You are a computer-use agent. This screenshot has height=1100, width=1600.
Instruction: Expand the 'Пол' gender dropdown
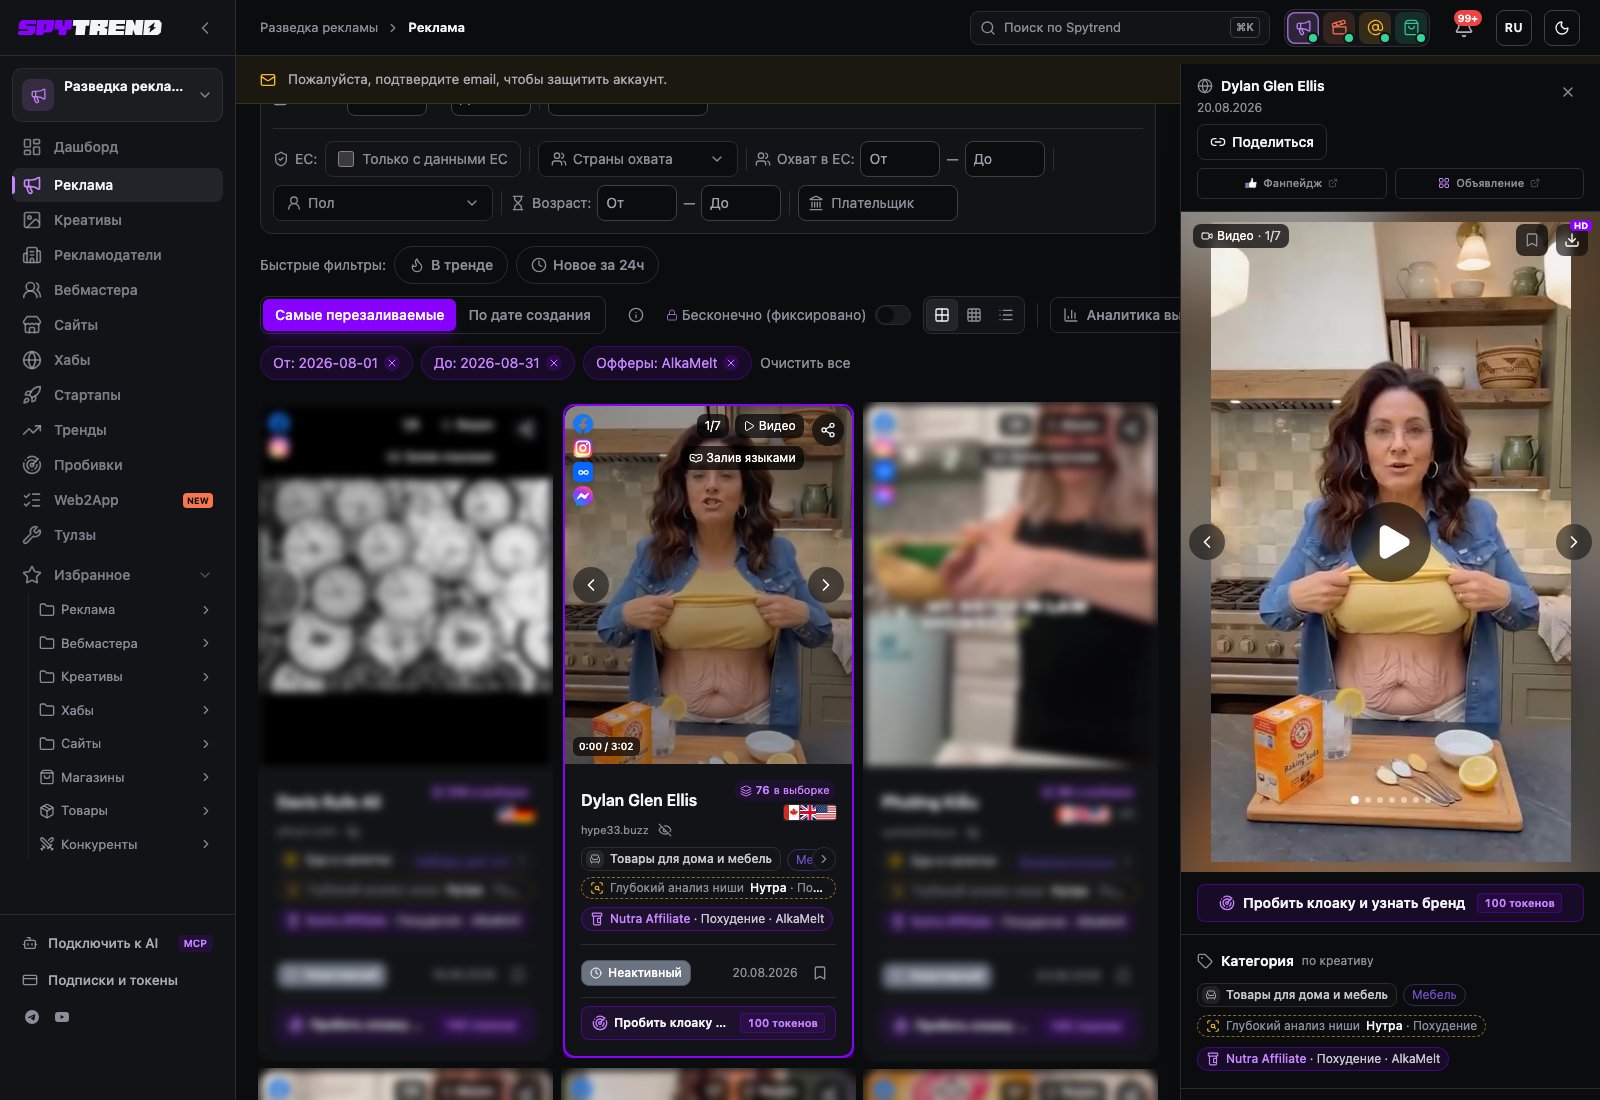click(383, 203)
